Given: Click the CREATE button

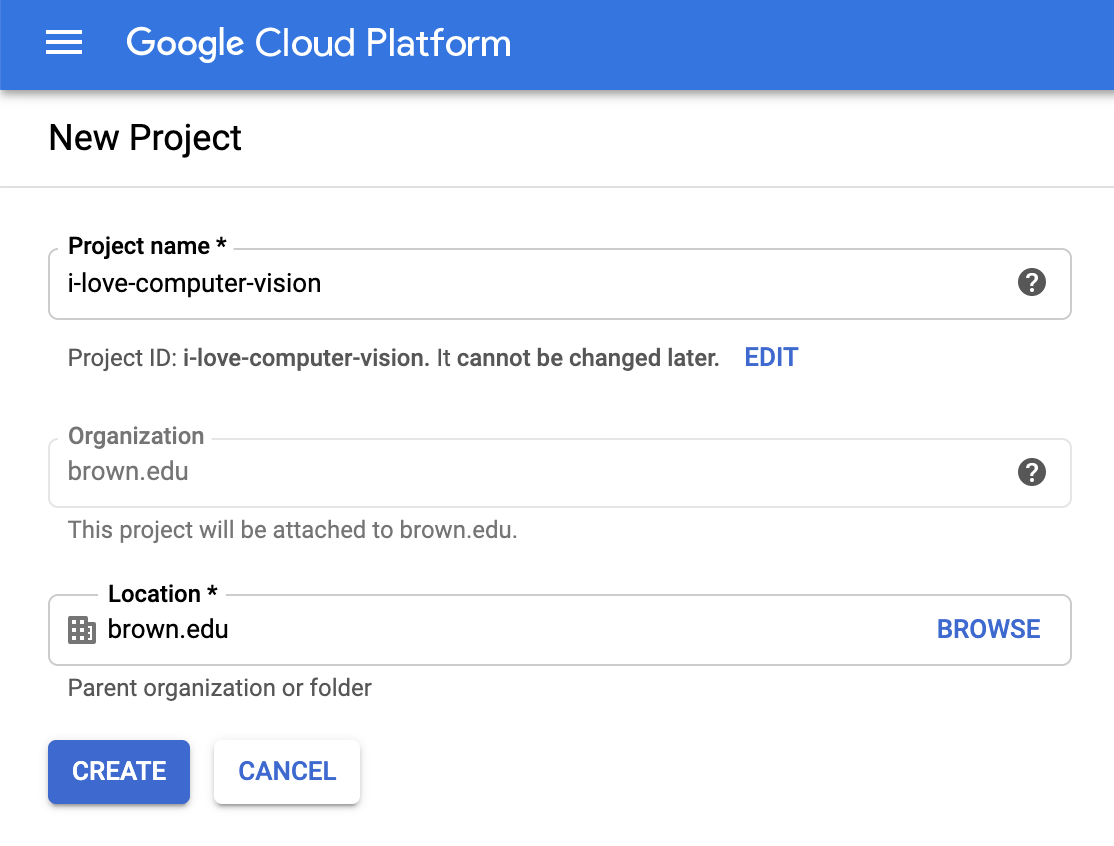Looking at the screenshot, I should (x=118, y=771).
